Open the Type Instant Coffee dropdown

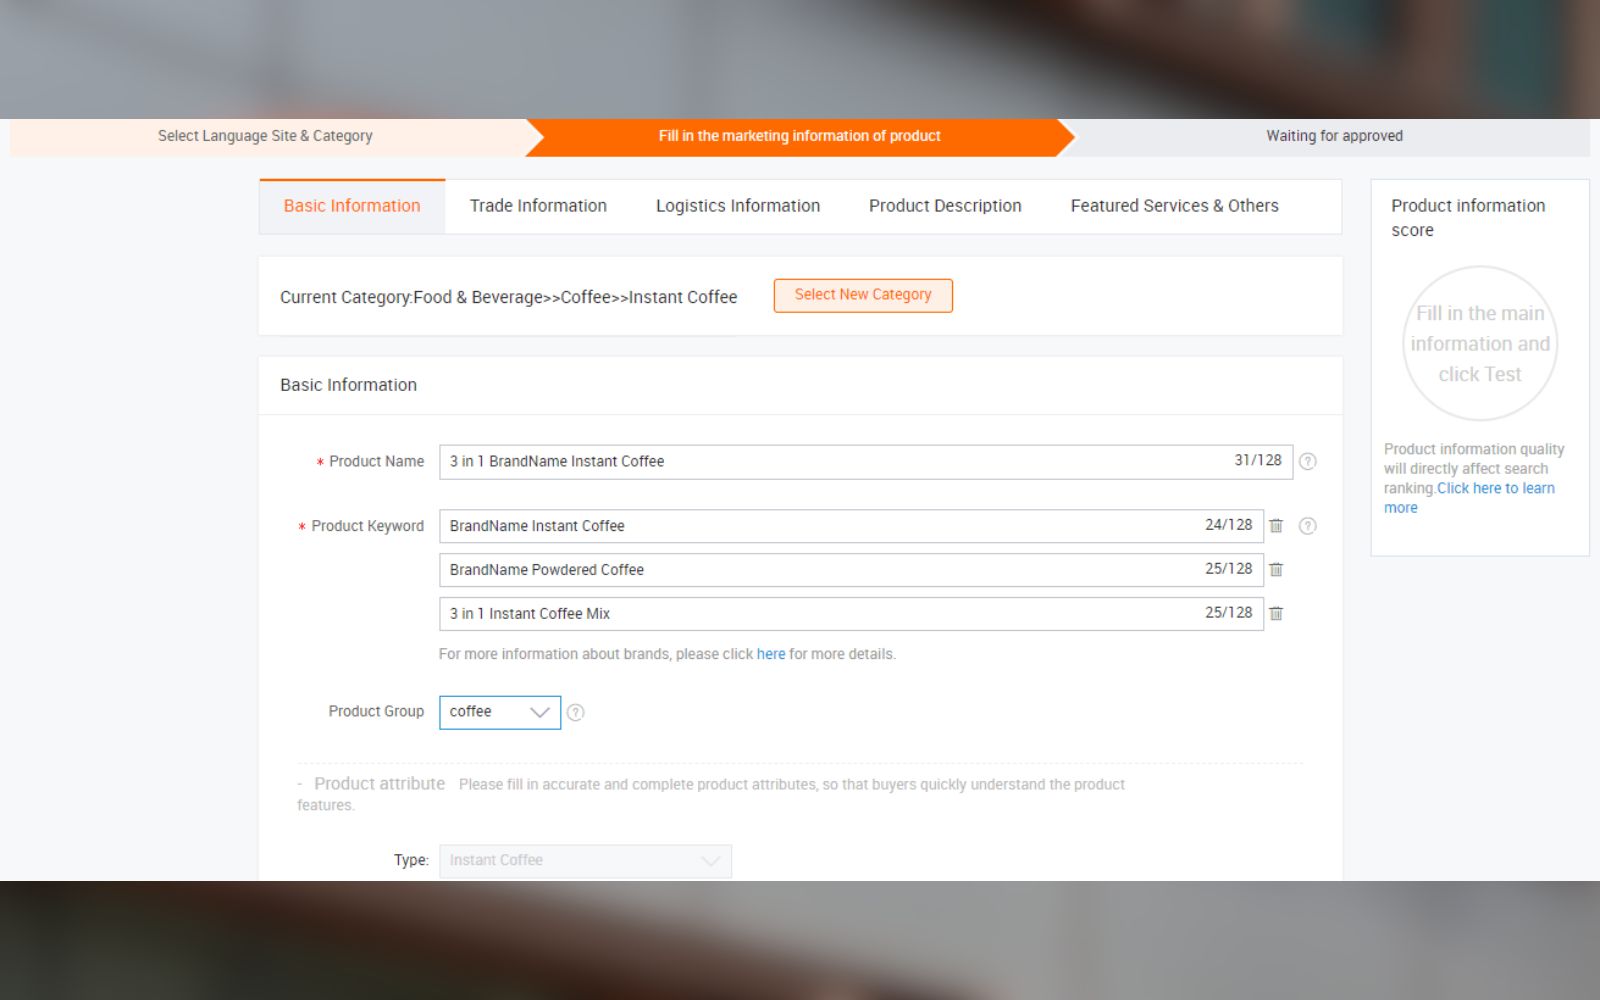click(x=585, y=861)
